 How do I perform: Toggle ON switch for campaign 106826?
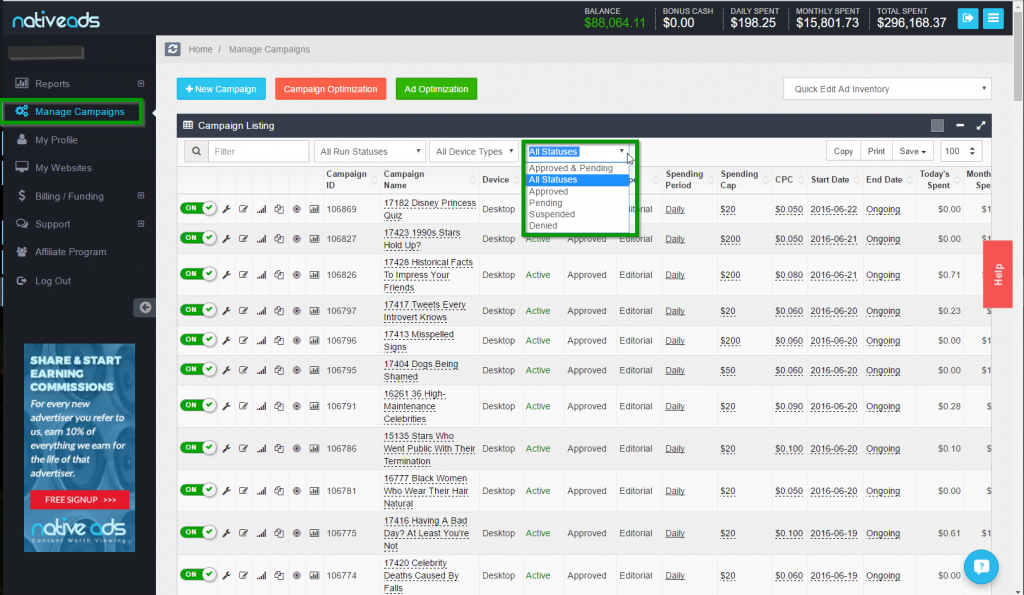(198, 274)
